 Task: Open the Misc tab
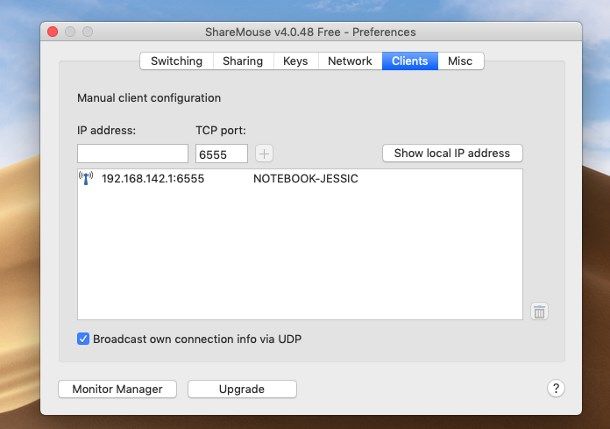click(461, 61)
